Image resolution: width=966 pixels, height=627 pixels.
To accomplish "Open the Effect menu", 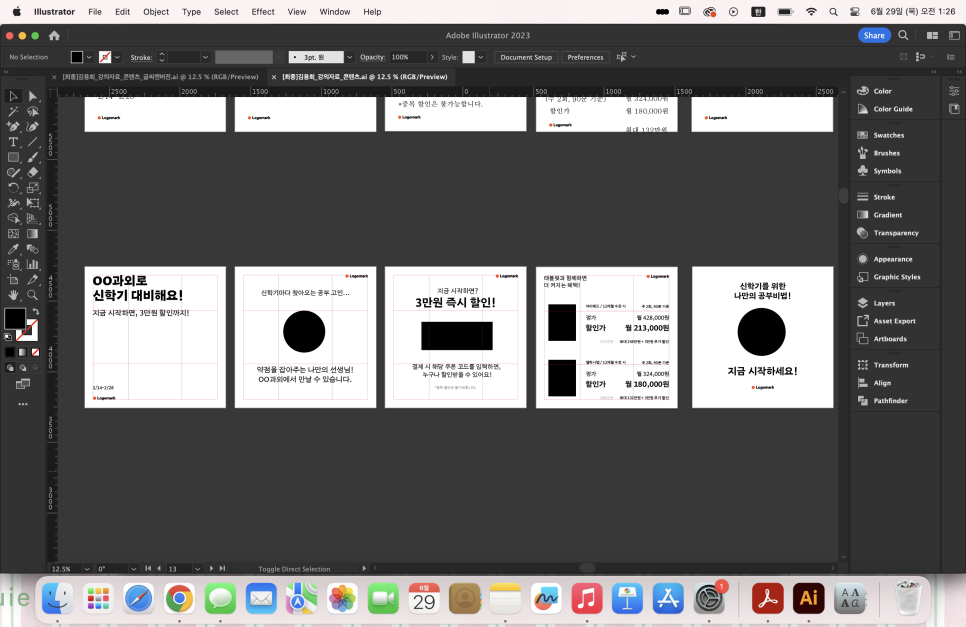I will pos(263,12).
